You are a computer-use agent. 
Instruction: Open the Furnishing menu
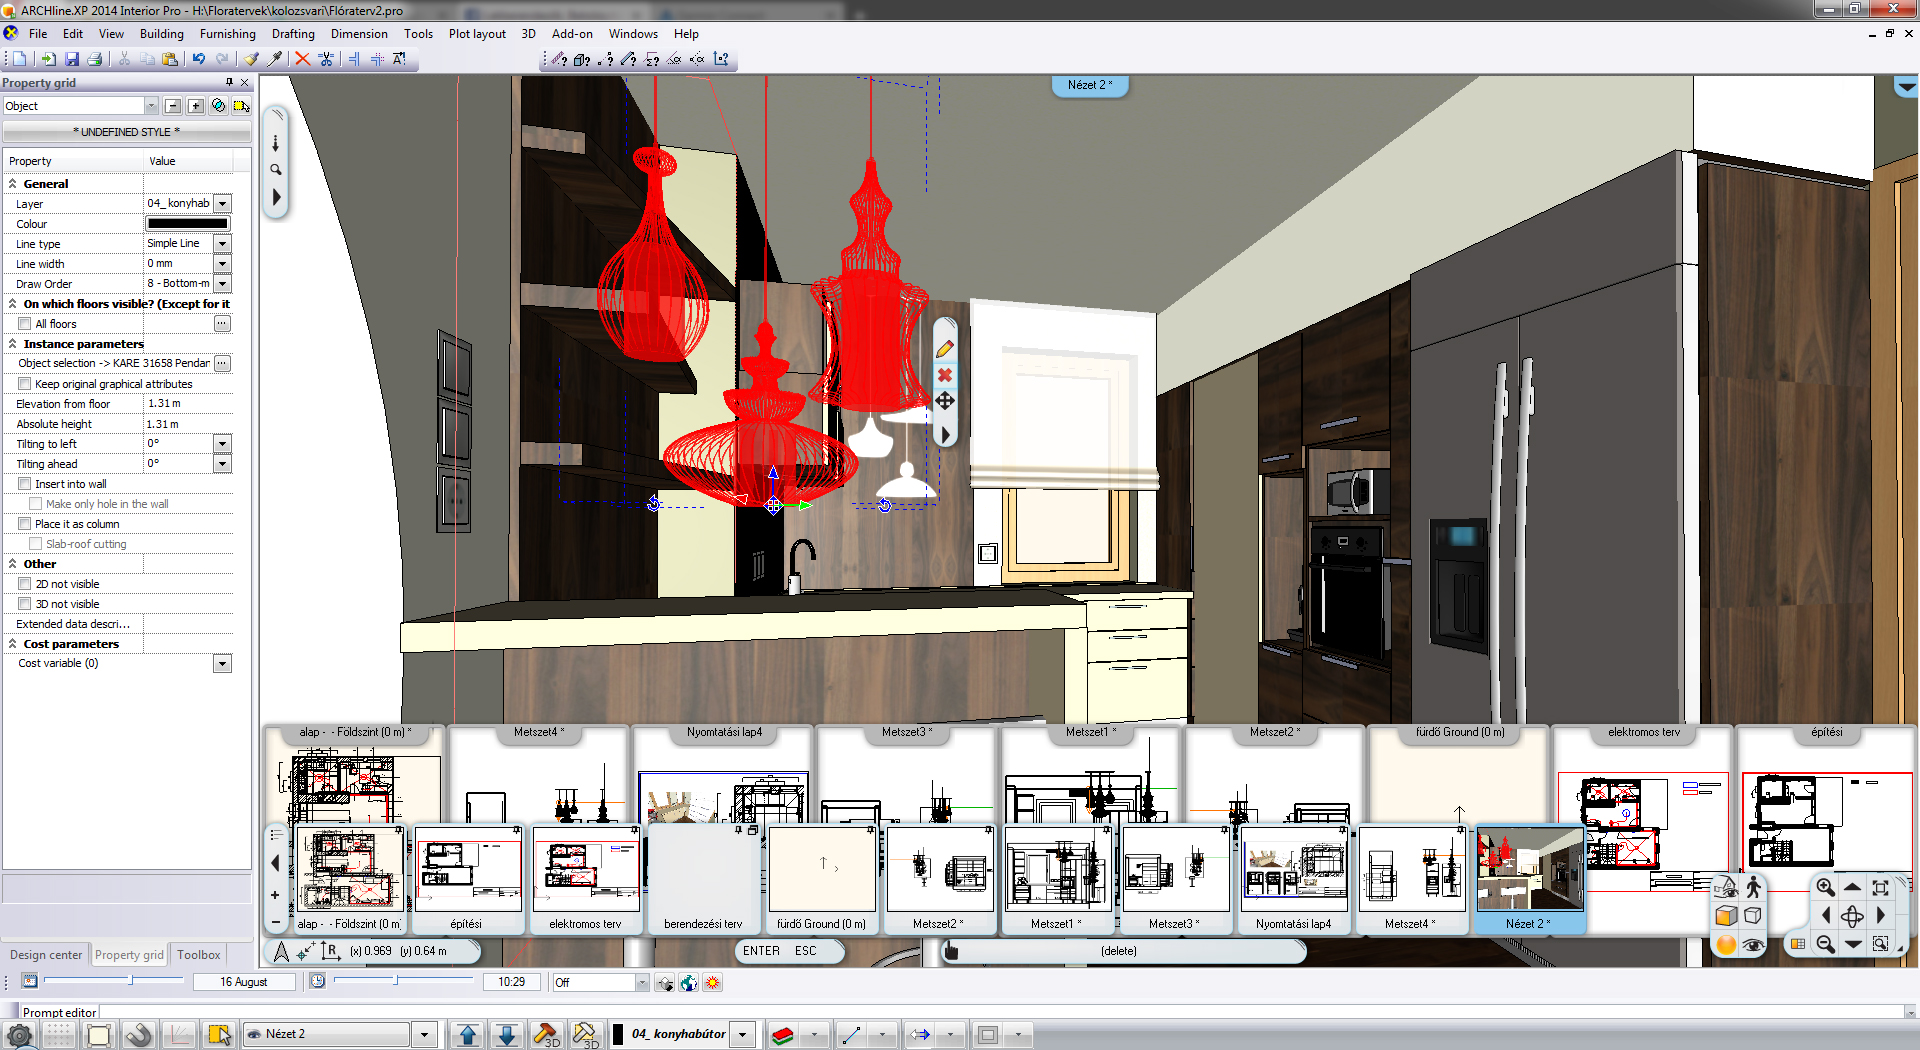[227, 34]
